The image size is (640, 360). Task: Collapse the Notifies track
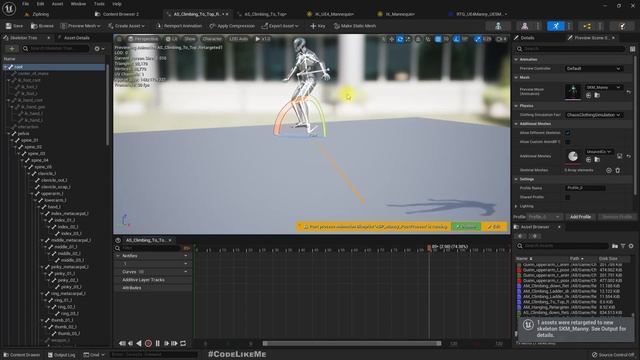tap(118, 256)
